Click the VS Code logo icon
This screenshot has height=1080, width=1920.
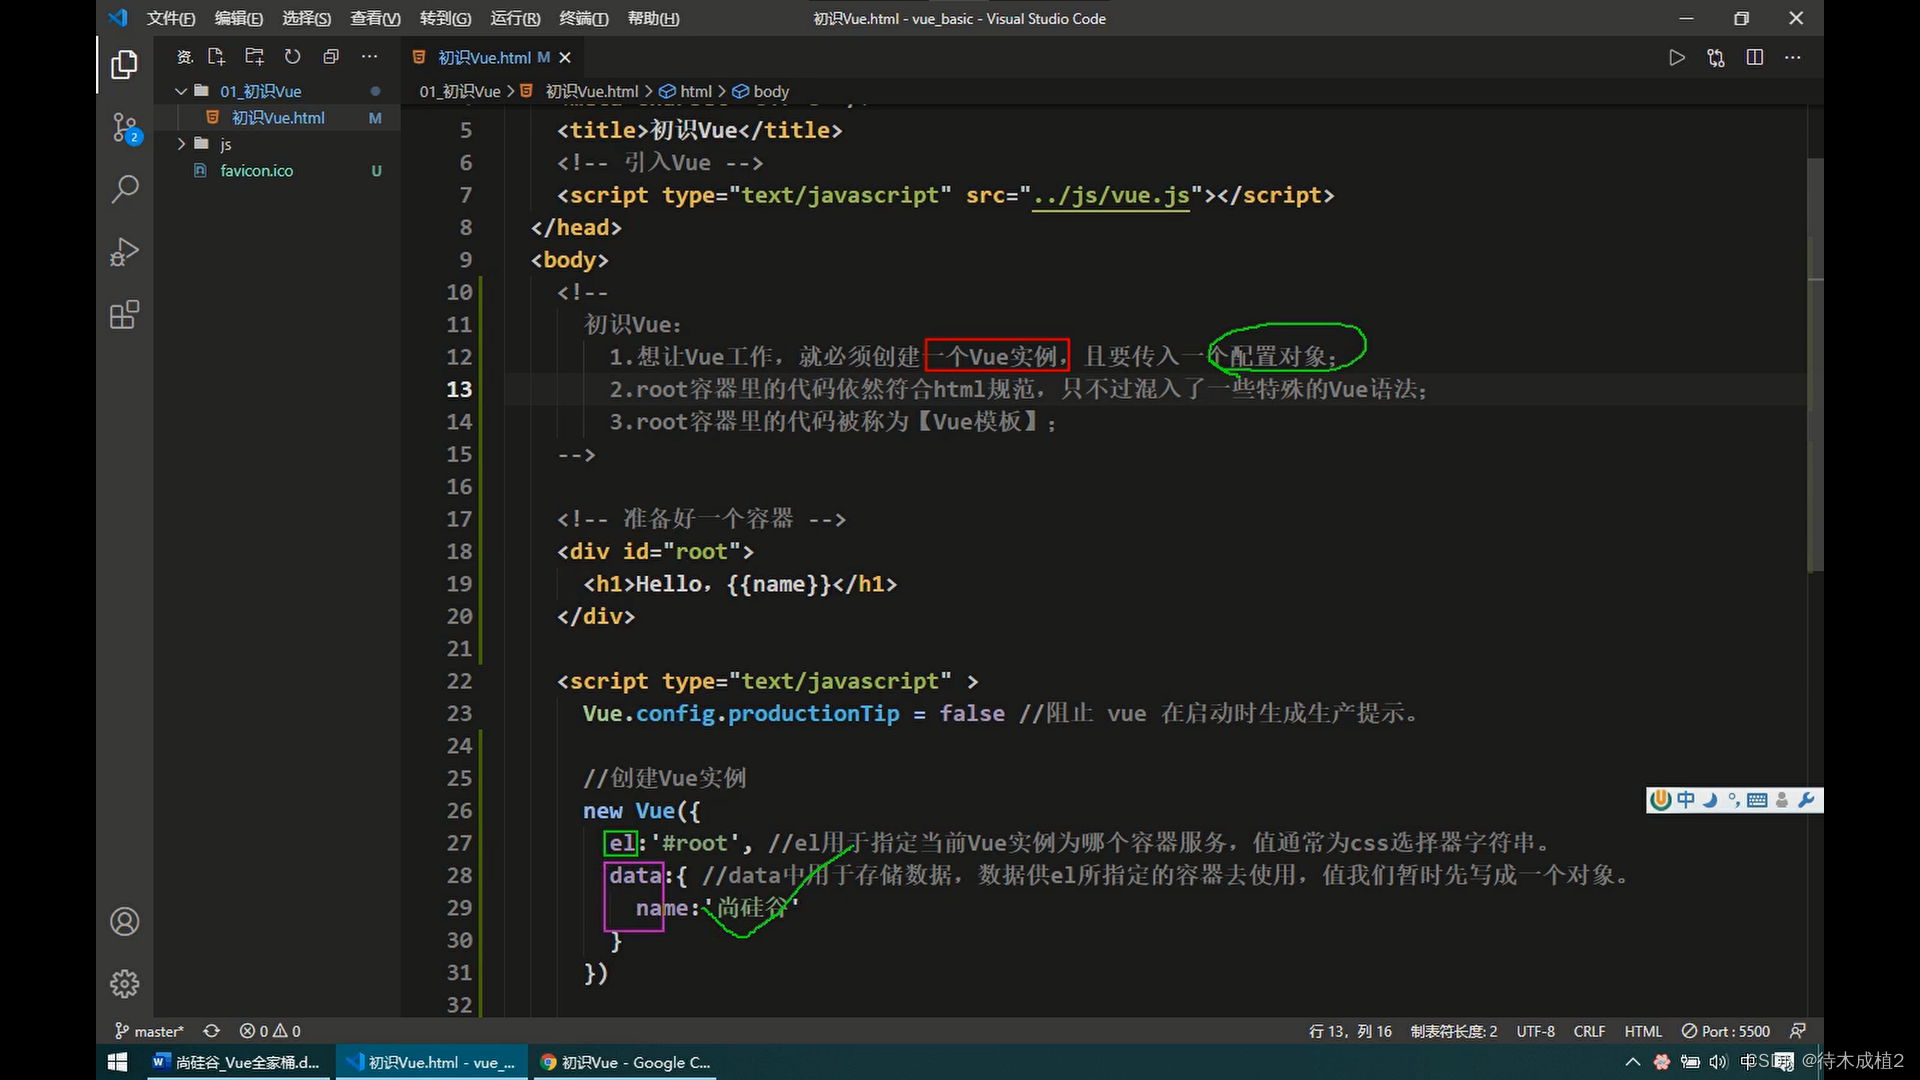coord(118,18)
